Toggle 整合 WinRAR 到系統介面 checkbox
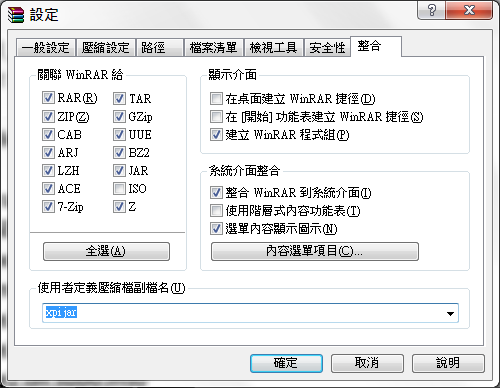 pyautogui.click(x=216, y=192)
